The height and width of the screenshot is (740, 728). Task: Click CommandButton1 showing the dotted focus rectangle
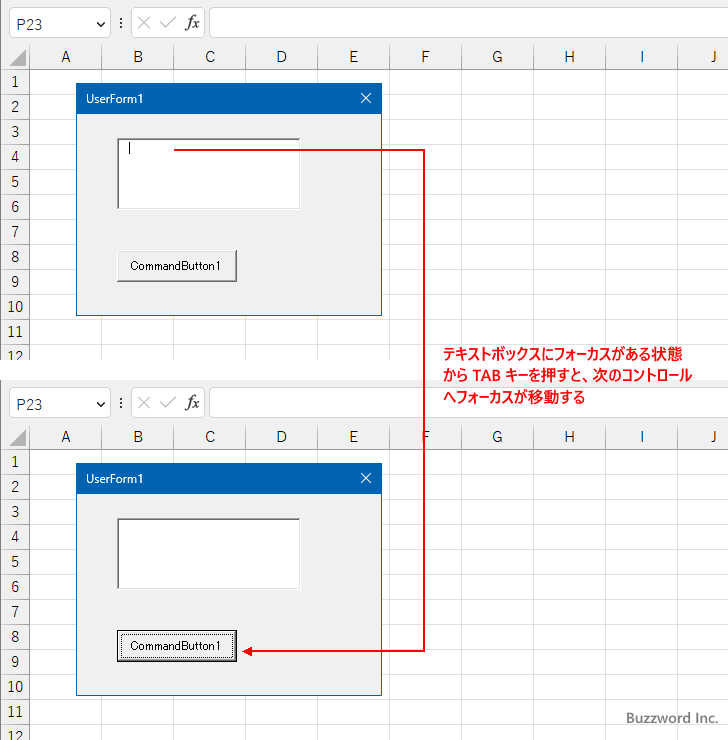[177, 646]
